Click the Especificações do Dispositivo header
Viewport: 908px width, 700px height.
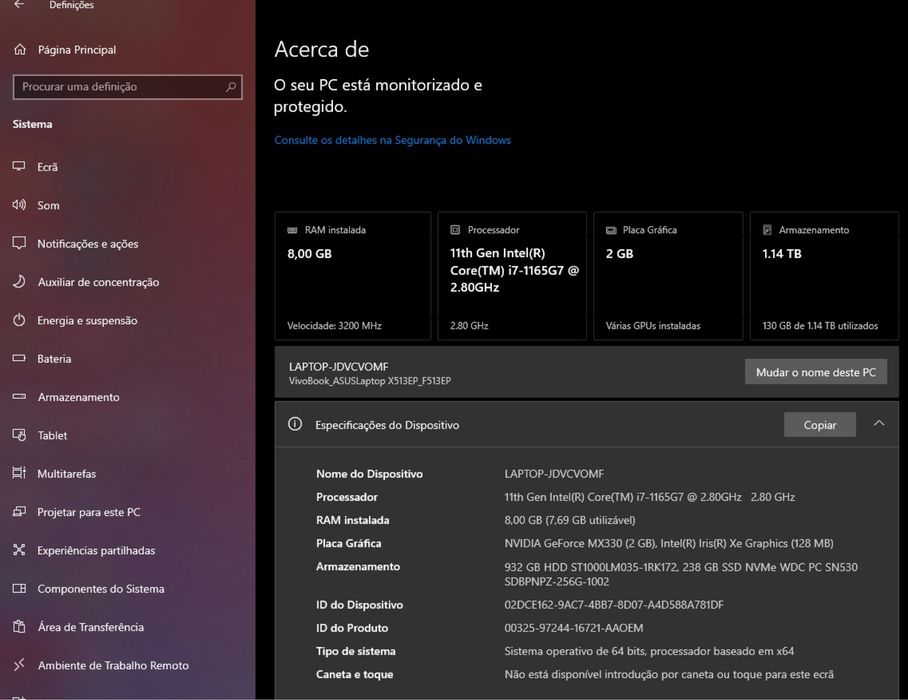587,424
